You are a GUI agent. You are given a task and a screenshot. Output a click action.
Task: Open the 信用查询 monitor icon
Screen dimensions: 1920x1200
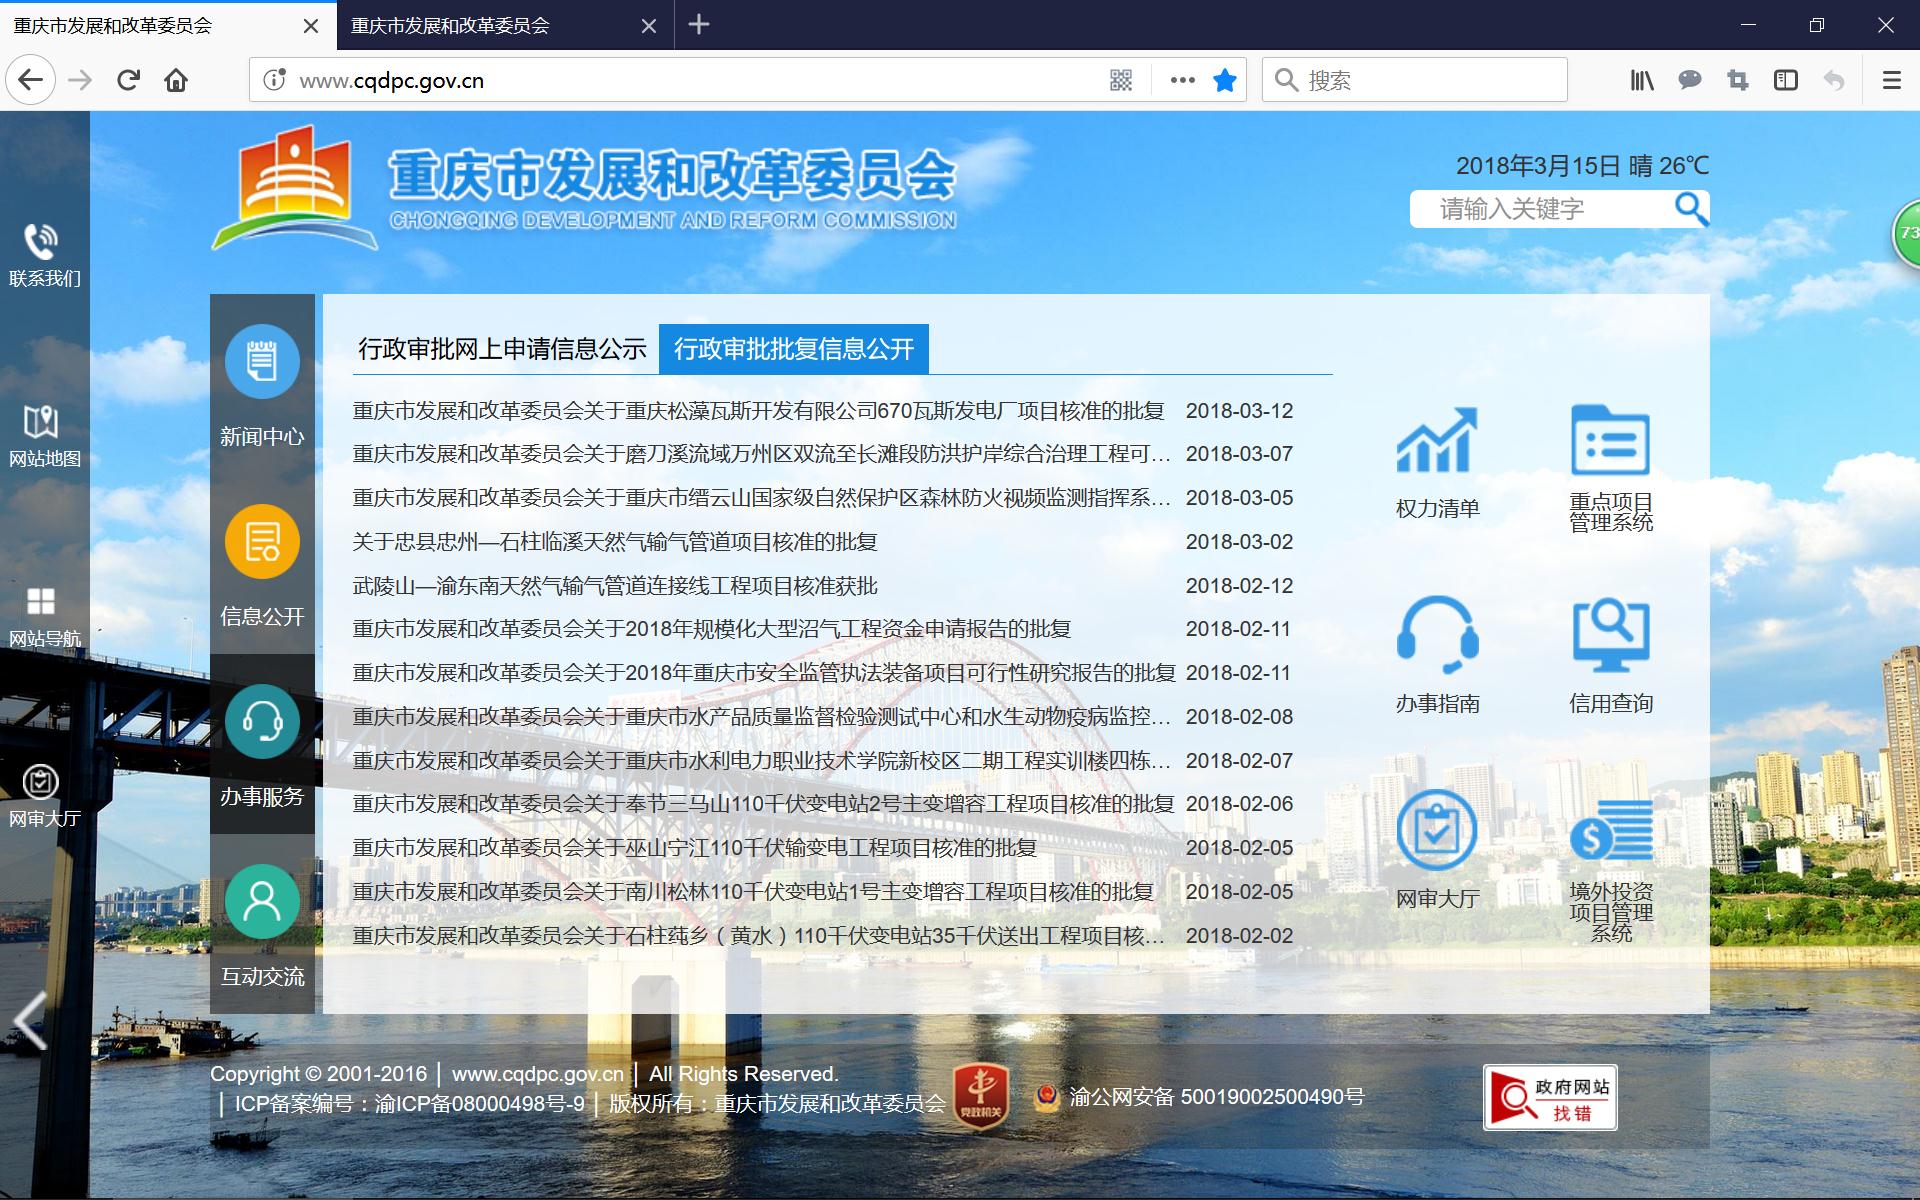1610,635
